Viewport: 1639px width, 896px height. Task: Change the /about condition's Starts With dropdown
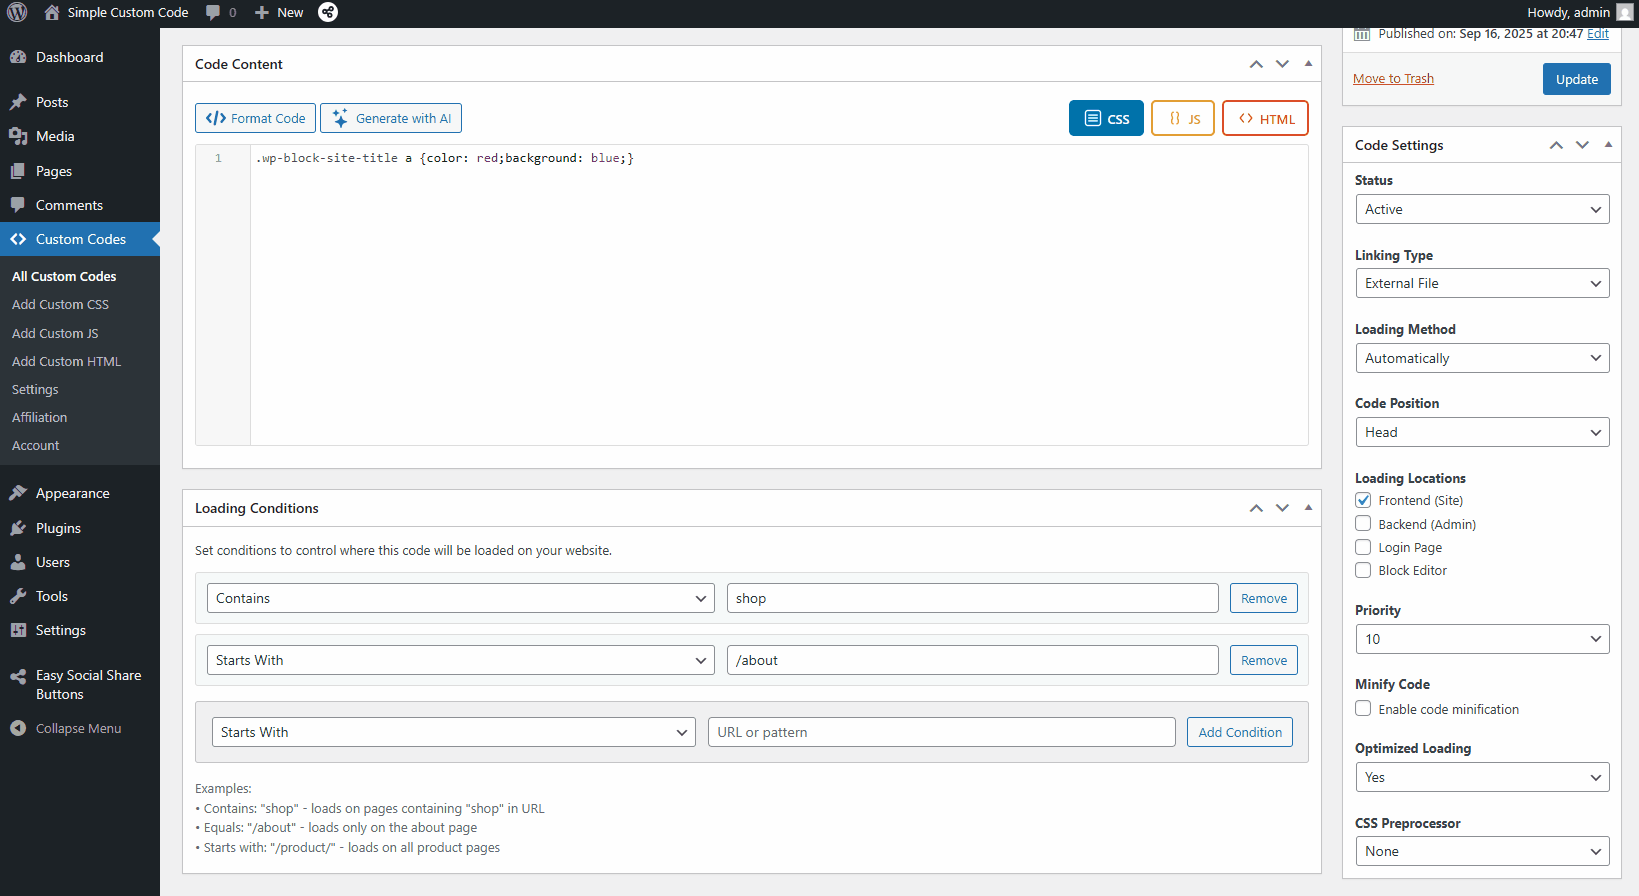[461, 660]
